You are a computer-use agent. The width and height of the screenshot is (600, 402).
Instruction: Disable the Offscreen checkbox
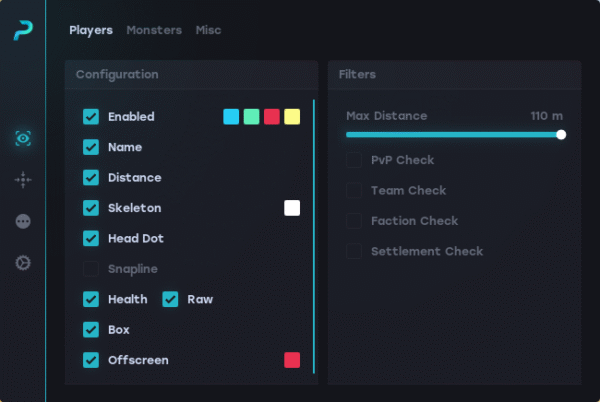click(91, 360)
